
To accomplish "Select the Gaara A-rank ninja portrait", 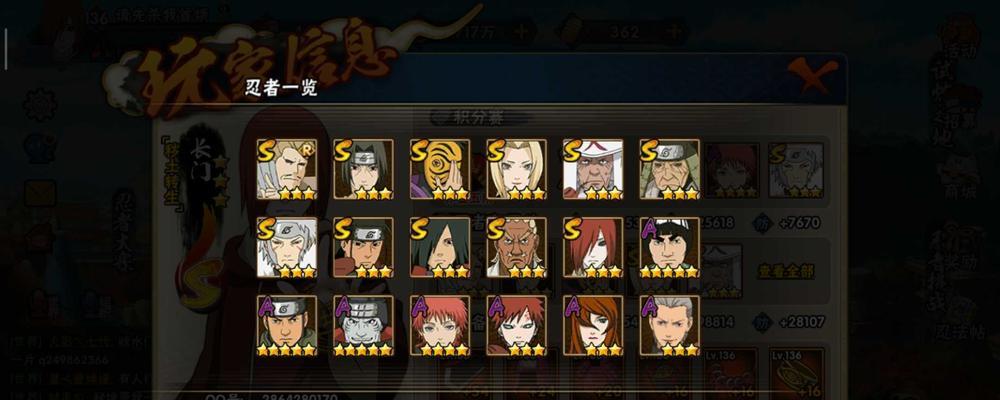I will point(517,325).
